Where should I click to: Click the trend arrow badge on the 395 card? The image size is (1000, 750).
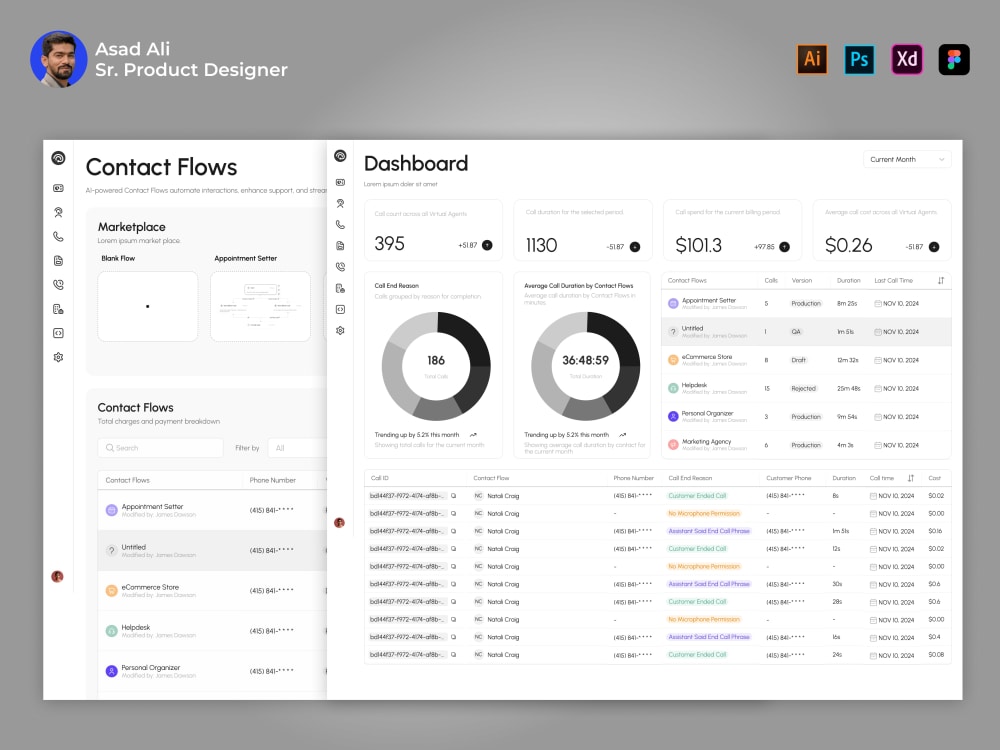[x=487, y=245]
